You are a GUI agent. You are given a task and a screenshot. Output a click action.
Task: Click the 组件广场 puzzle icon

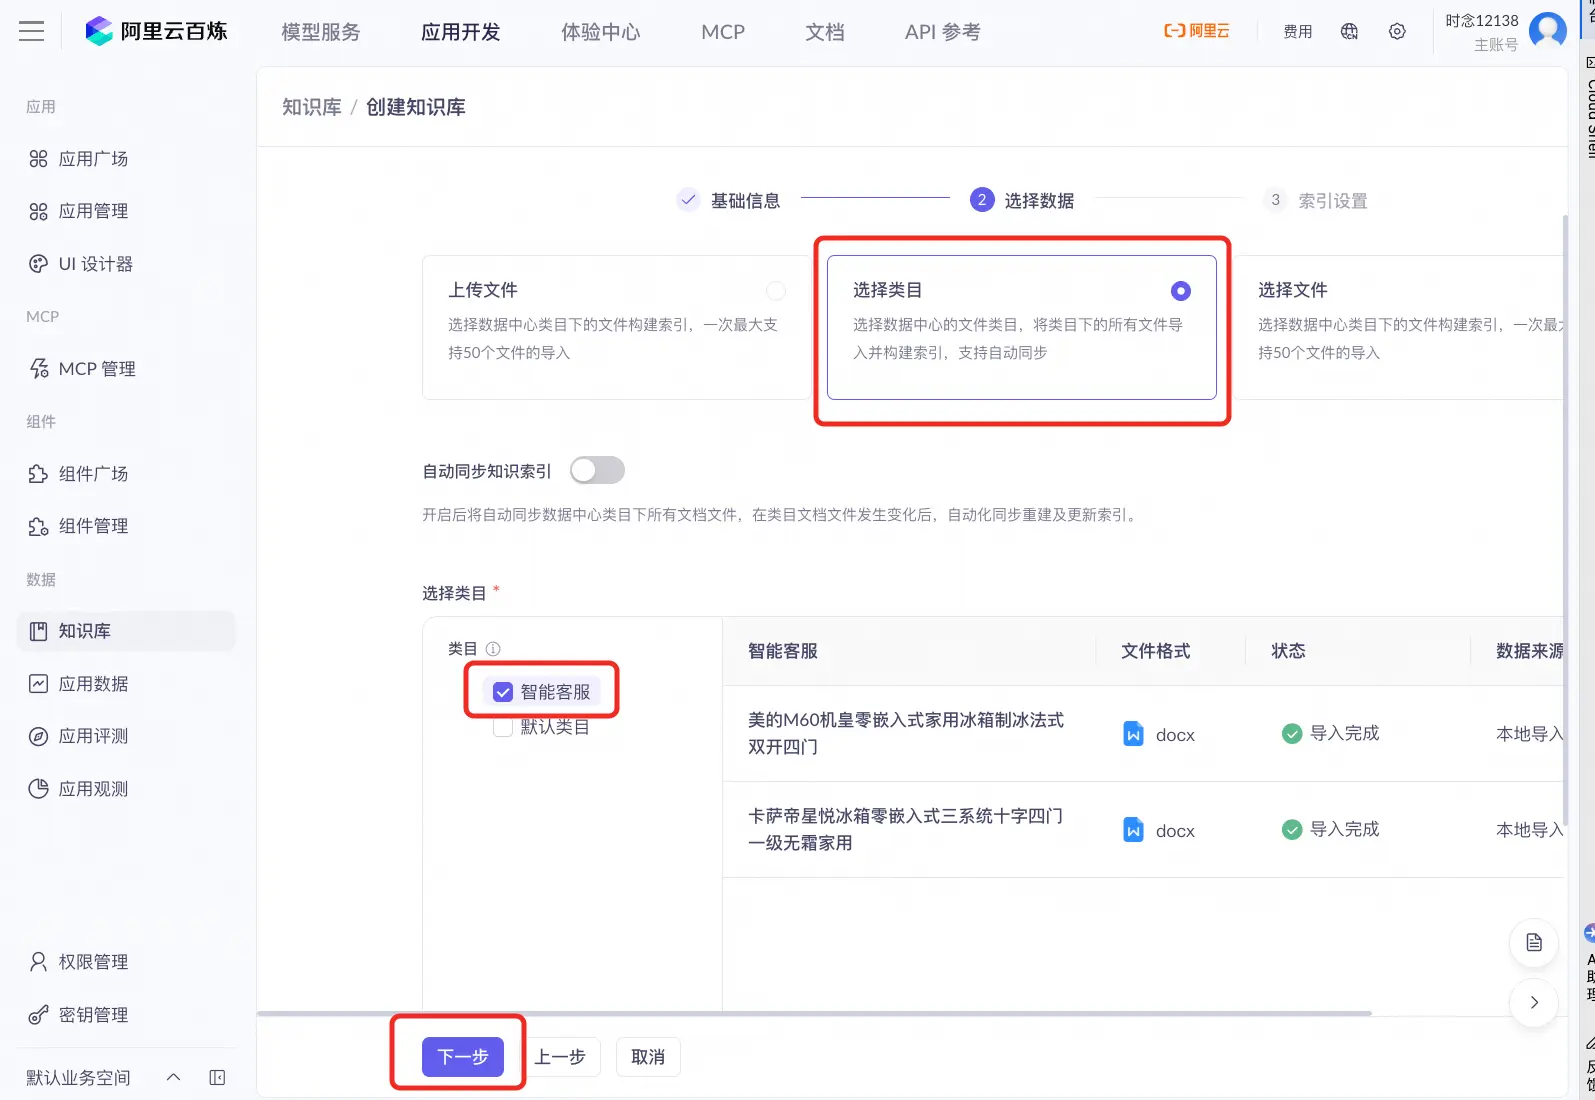(38, 474)
